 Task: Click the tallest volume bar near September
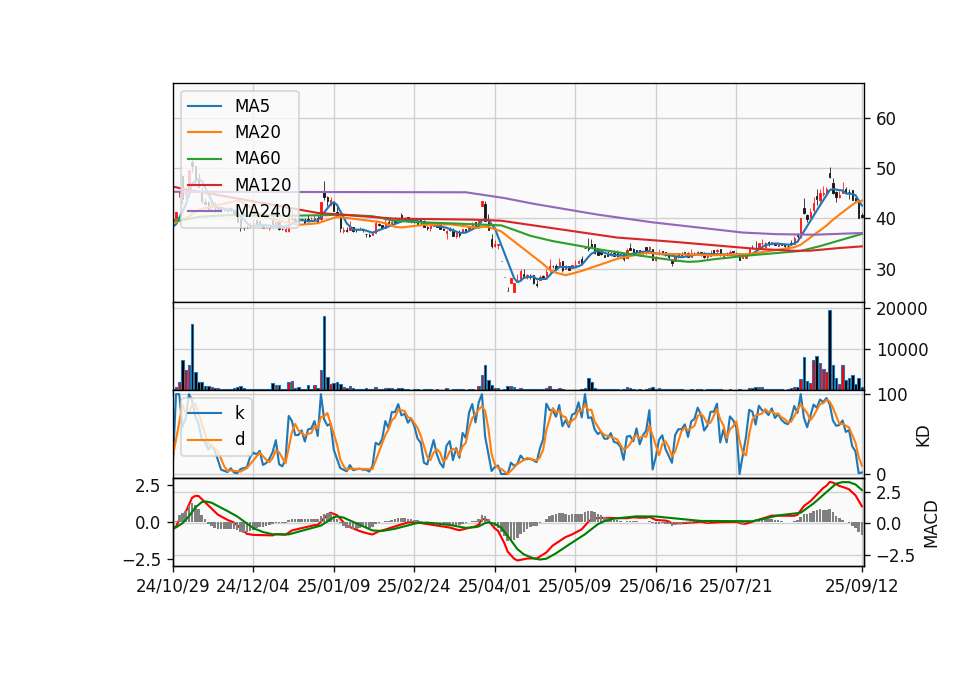click(830, 350)
